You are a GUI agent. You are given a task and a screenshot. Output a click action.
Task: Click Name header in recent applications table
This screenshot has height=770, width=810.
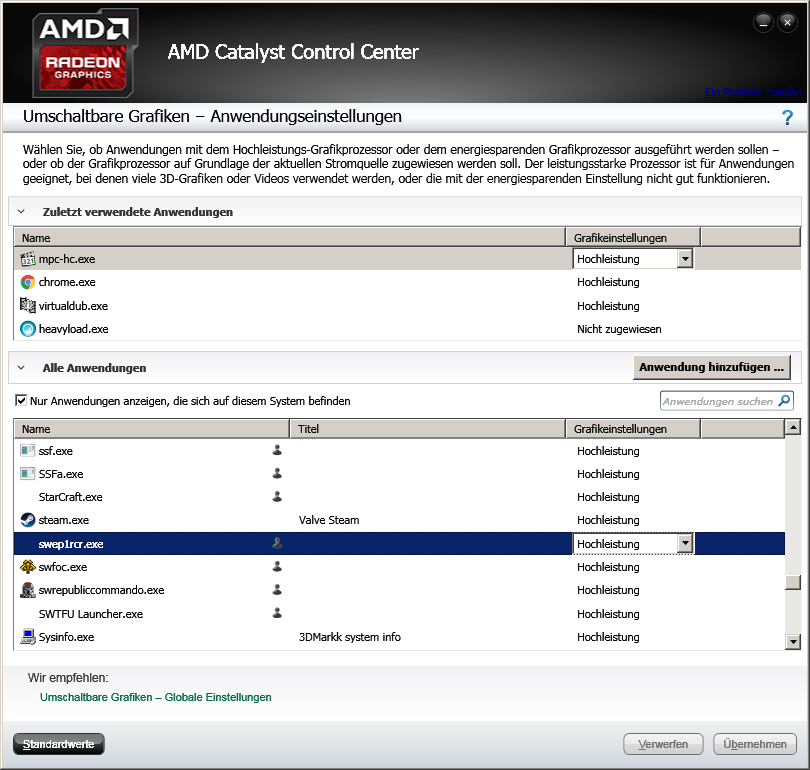coord(290,238)
